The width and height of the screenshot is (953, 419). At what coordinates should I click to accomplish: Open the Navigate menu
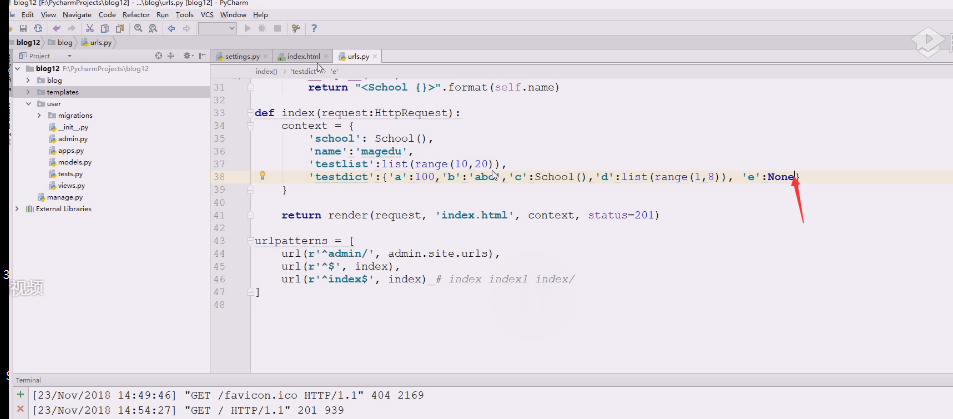click(77, 14)
